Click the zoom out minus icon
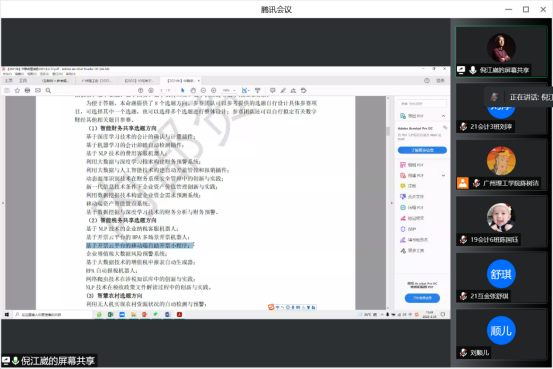The image size is (553, 369). (203, 91)
